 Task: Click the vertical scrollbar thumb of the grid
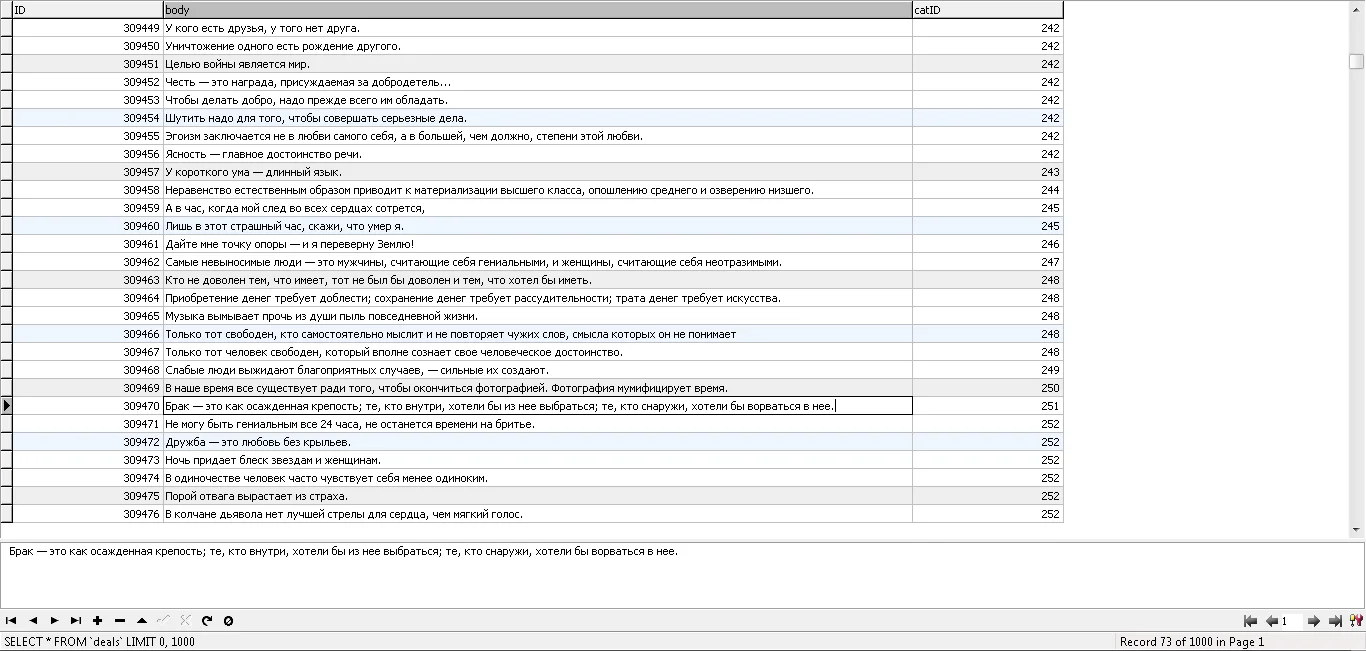[1356, 61]
